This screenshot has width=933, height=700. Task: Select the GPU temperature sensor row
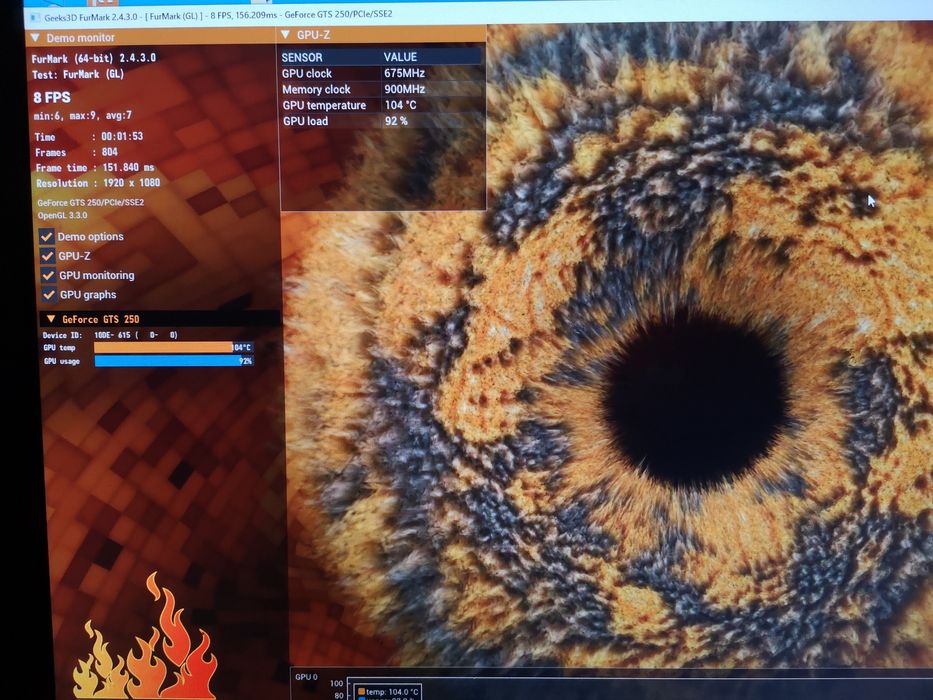click(381, 105)
